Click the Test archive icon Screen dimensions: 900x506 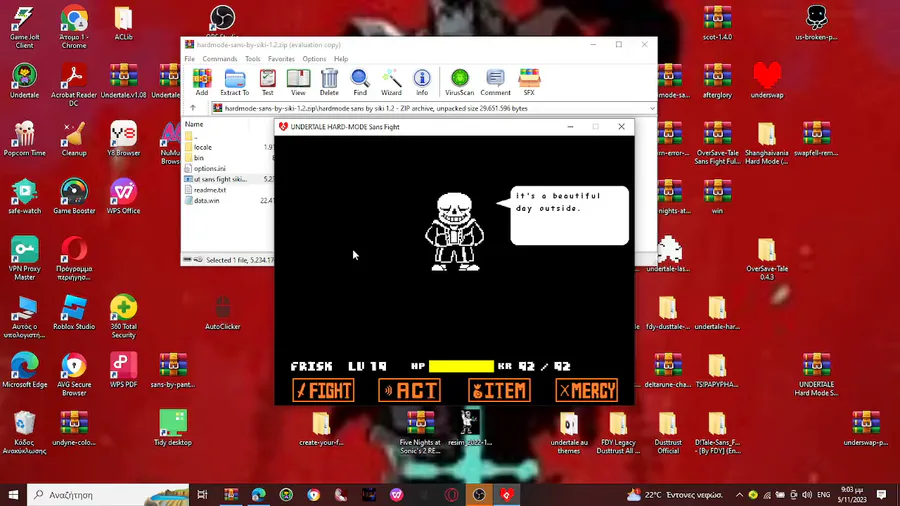click(x=267, y=82)
